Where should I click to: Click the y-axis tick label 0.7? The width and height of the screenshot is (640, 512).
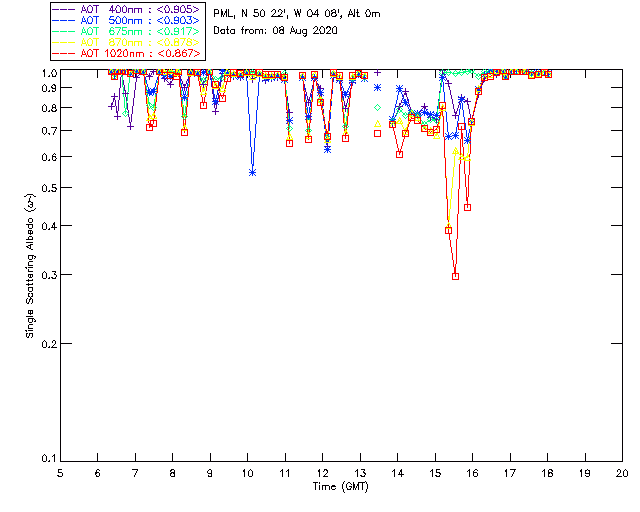[x=49, y=131]
